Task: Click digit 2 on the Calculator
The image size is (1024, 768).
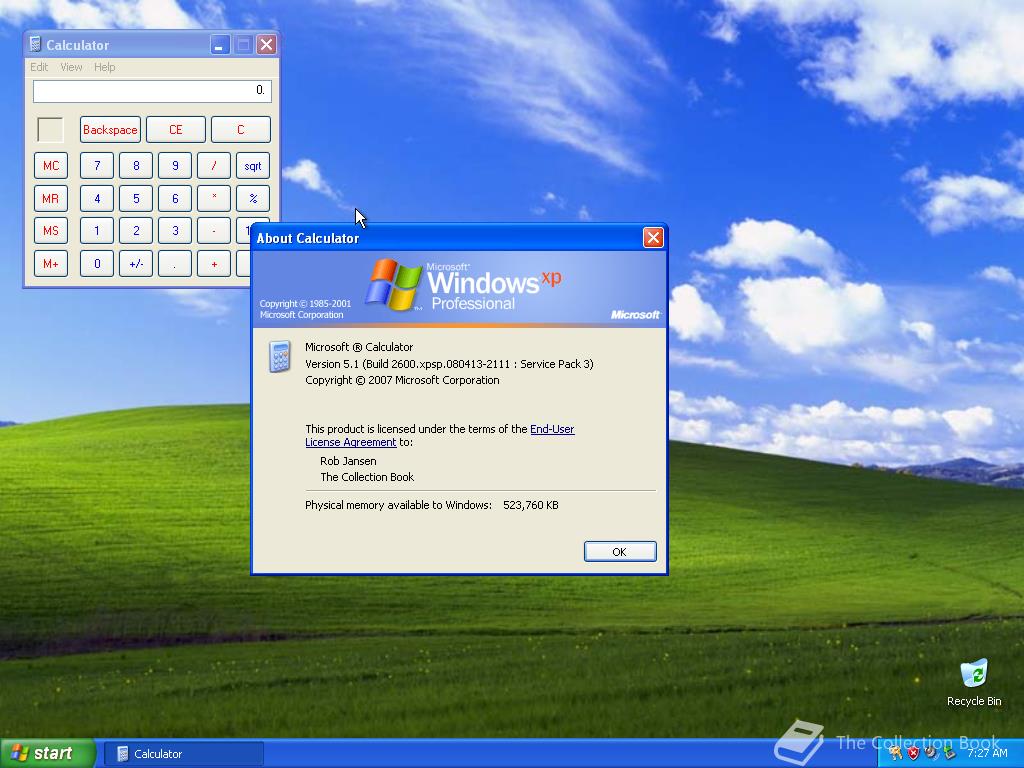Action: coord(136,231)
